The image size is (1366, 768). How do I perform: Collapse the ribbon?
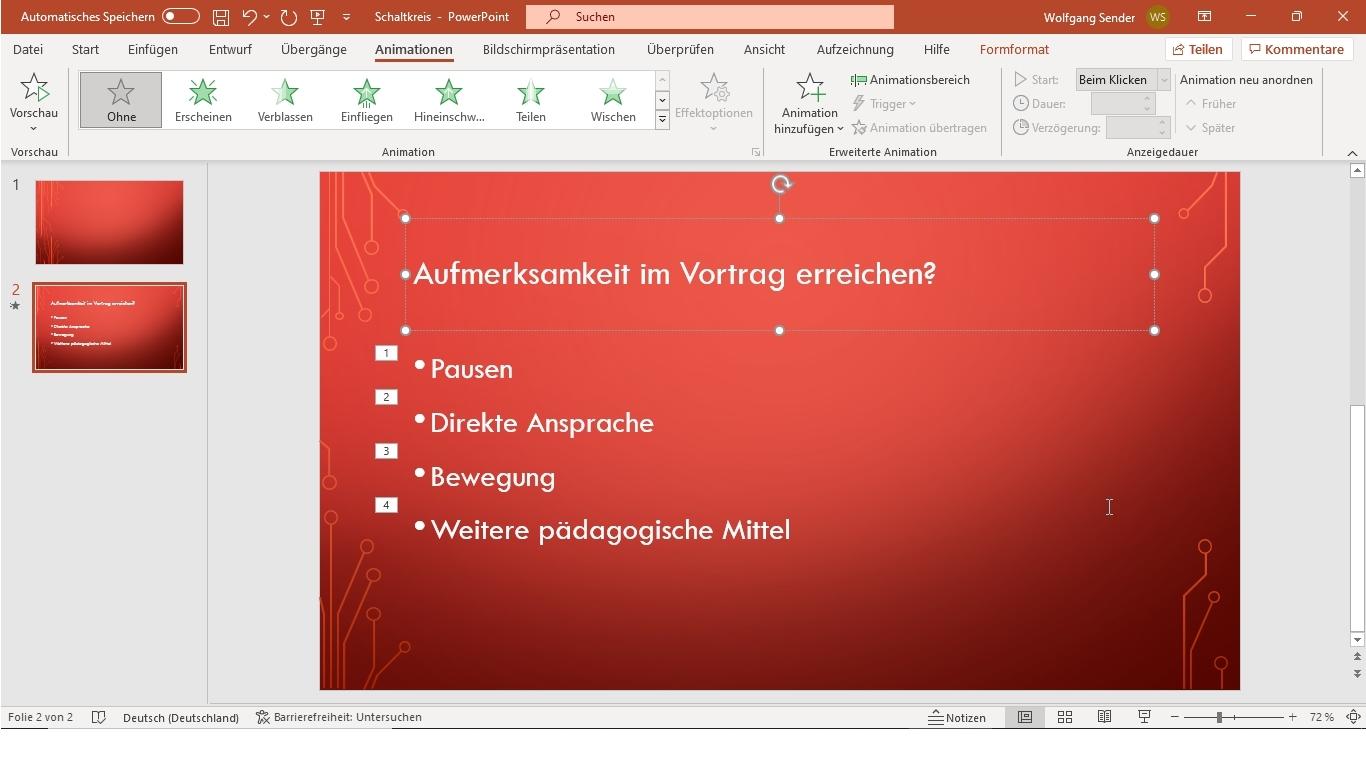tap(1352, 153)
